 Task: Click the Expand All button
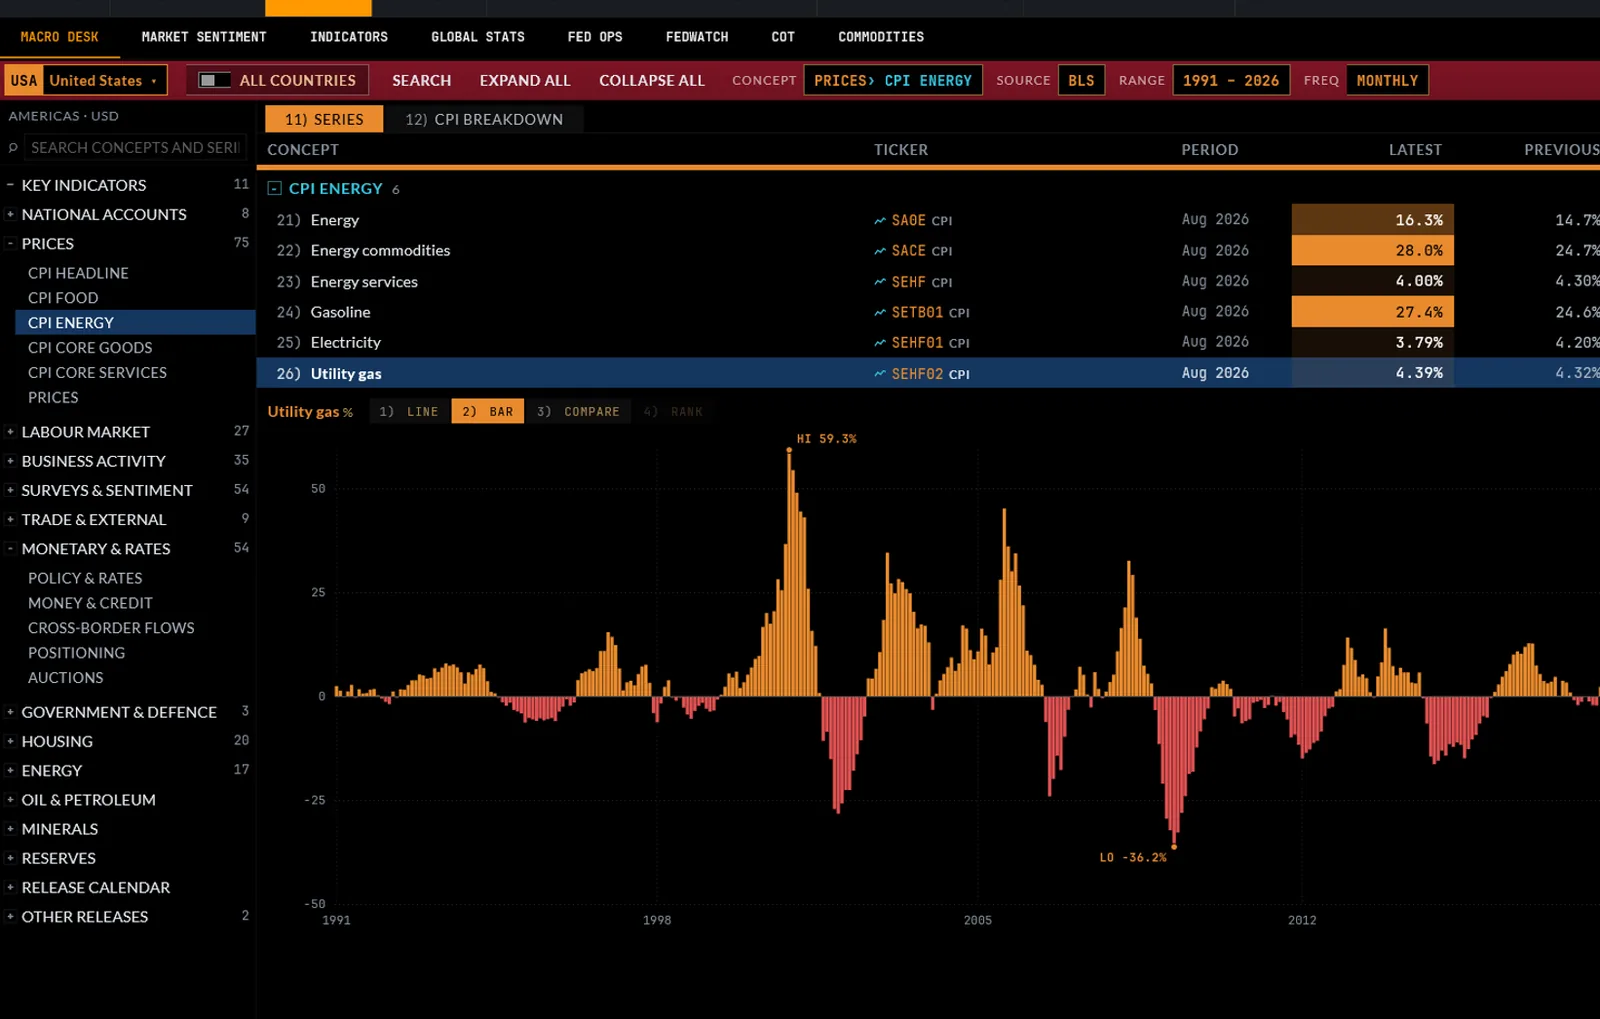pyautogui.click(x=525, y=80)
